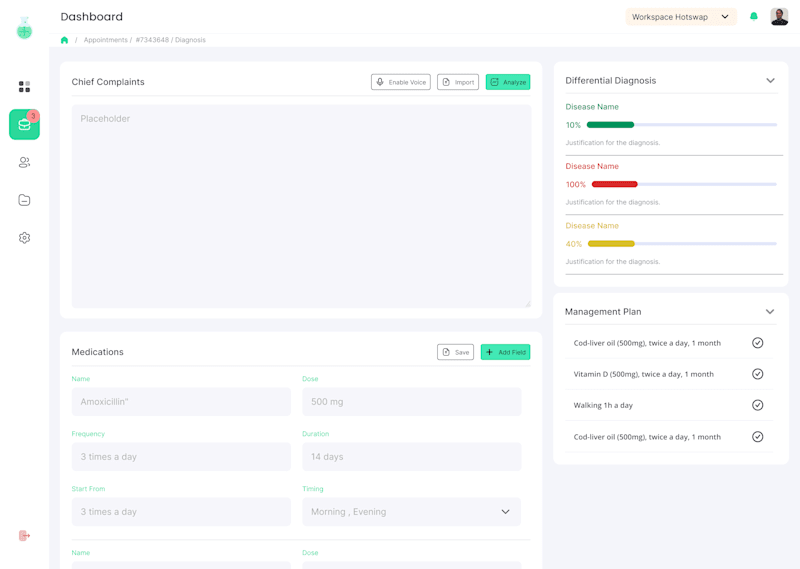Click the notification bell icon

754,16
